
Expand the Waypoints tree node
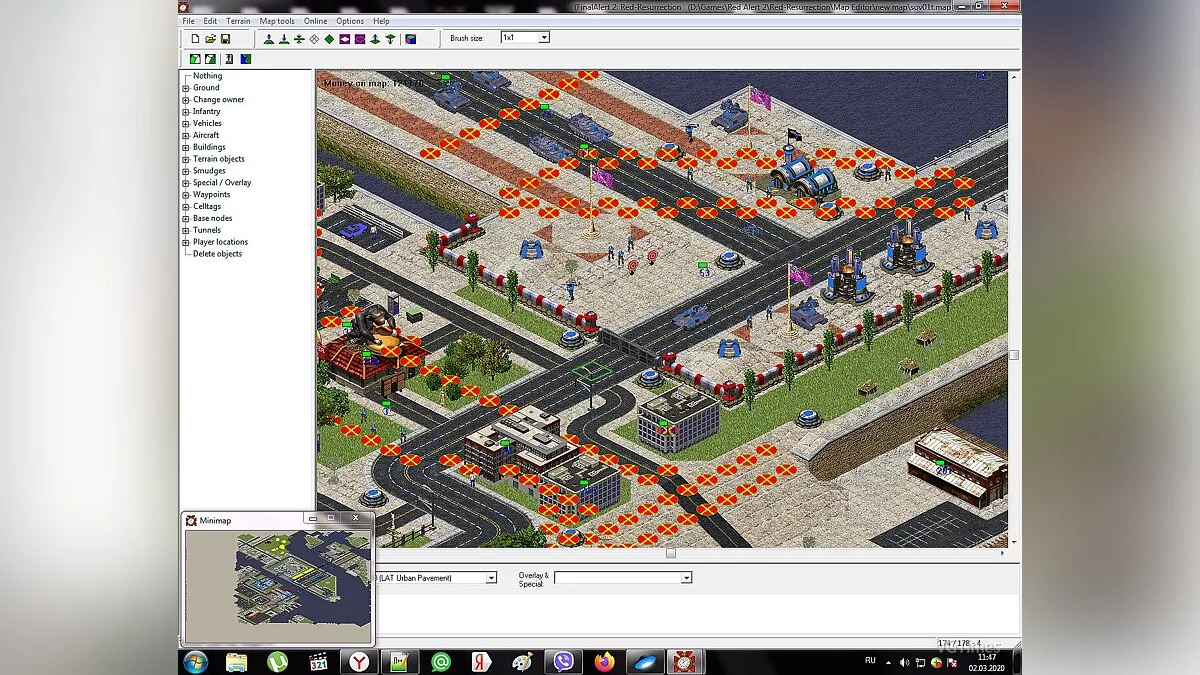pyautogui.click(x=186, y=195)
